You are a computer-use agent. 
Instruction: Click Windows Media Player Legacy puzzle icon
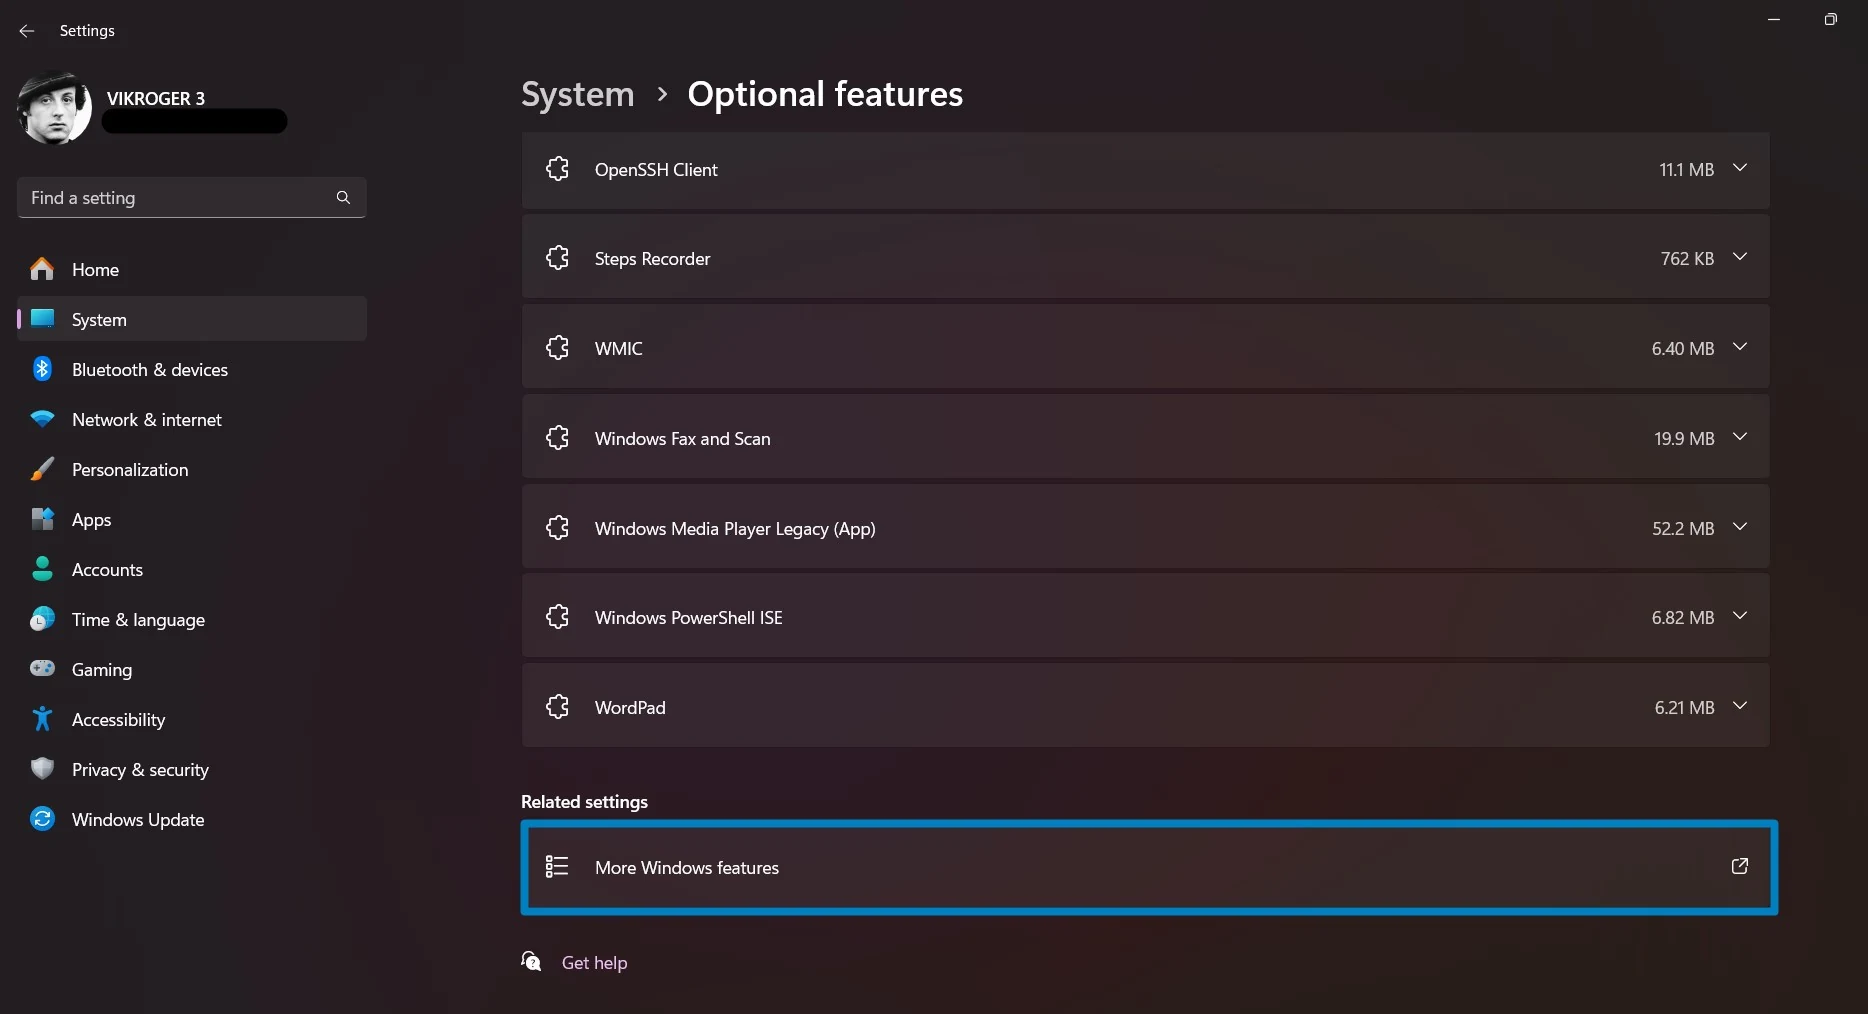[x=557, y=528]
